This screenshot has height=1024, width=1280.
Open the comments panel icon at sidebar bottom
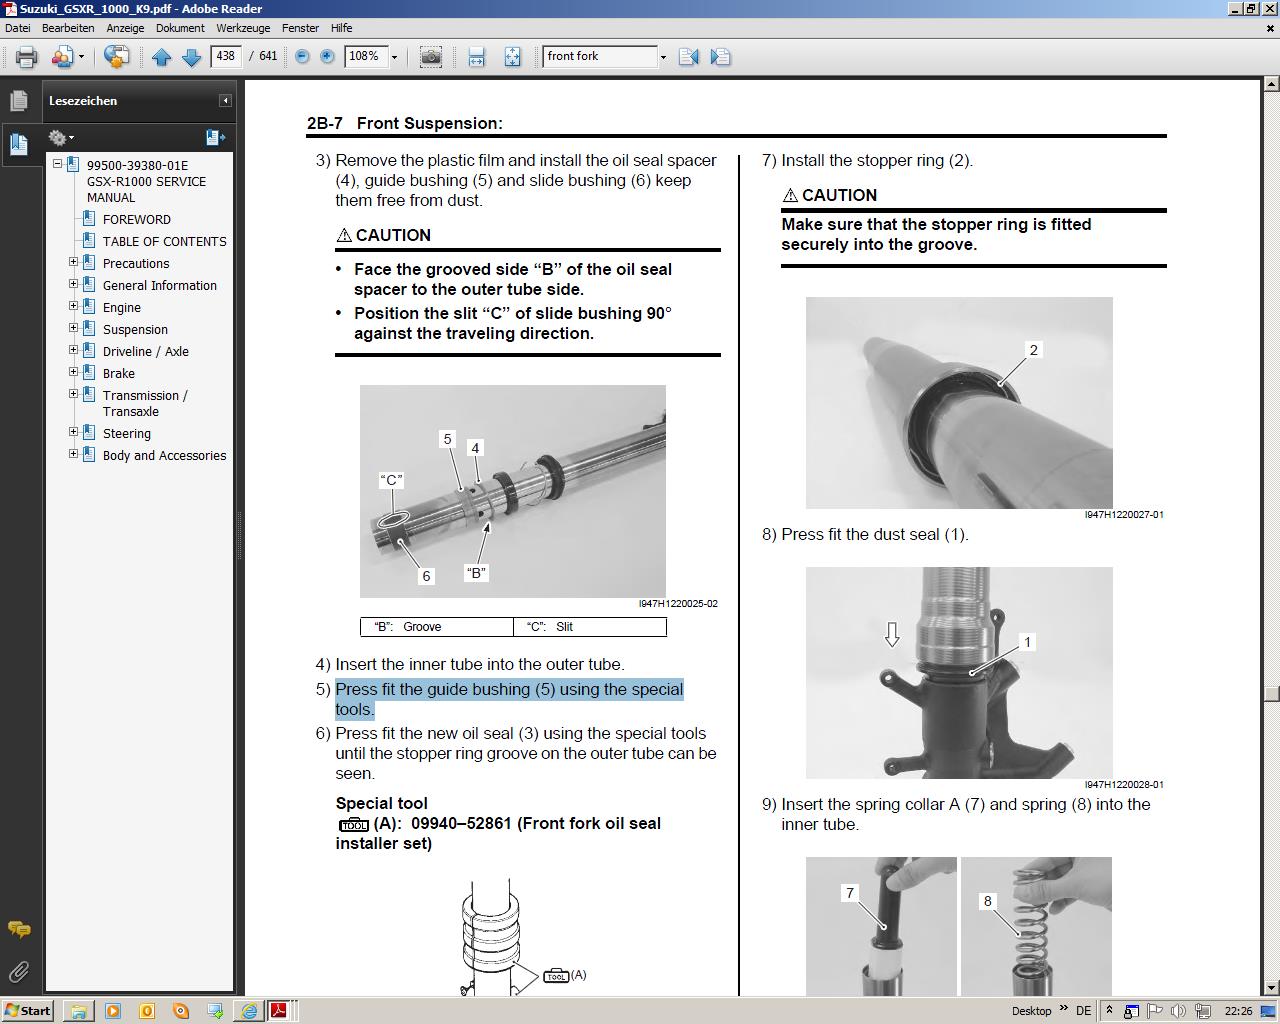pos(18,929)
